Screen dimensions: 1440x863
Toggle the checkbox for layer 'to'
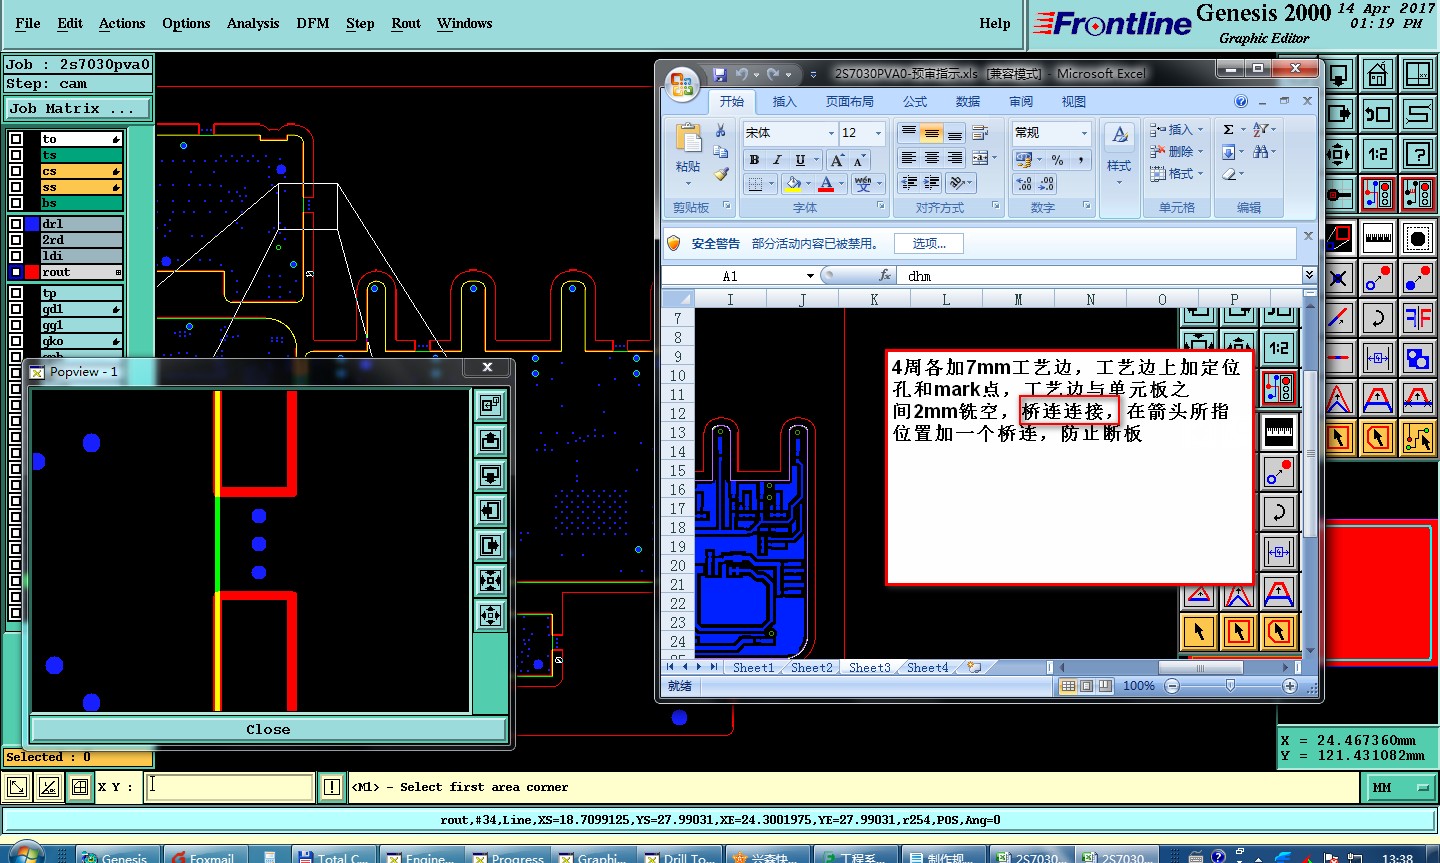click(16, 139)
